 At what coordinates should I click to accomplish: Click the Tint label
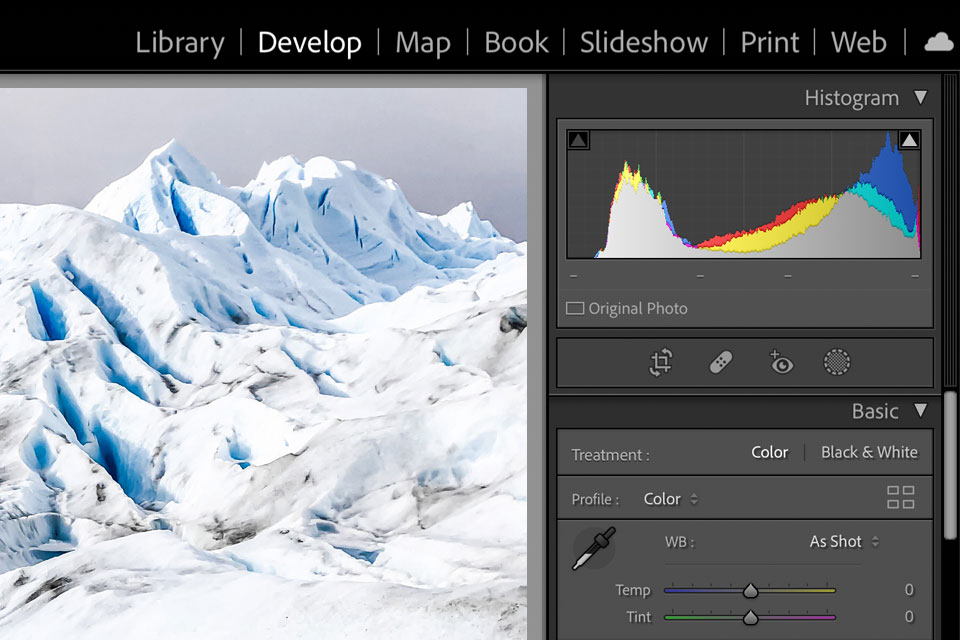[639, 617]
